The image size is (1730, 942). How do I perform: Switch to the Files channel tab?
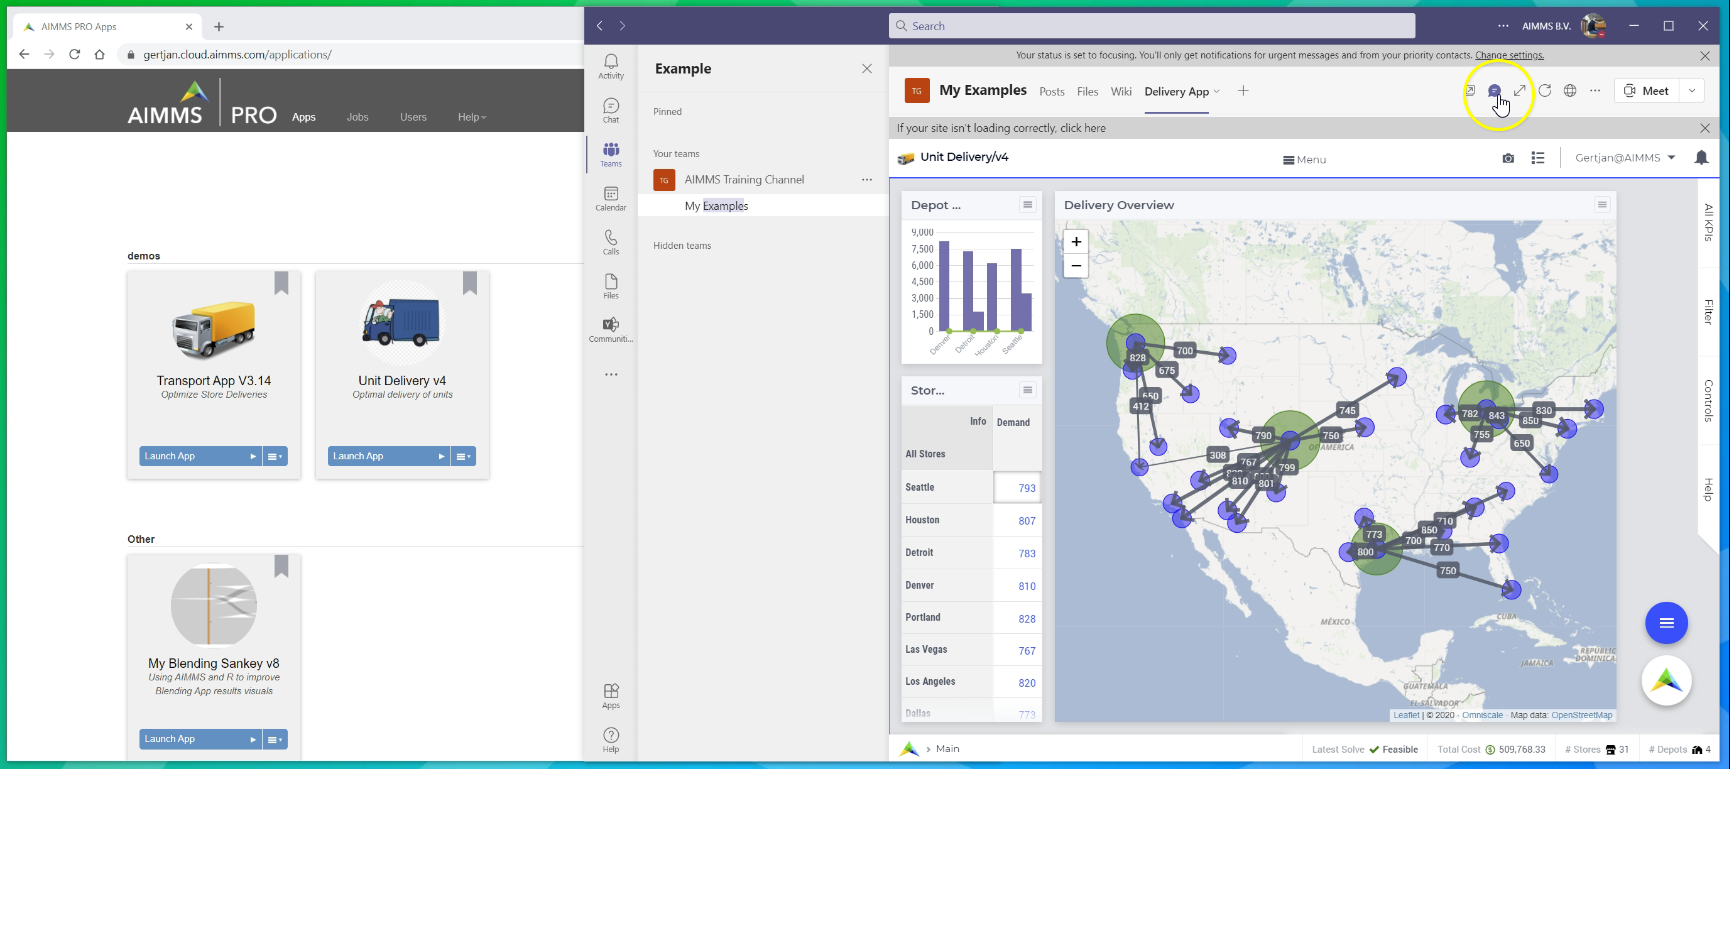pyautogui.click(x=1088, y=92)
